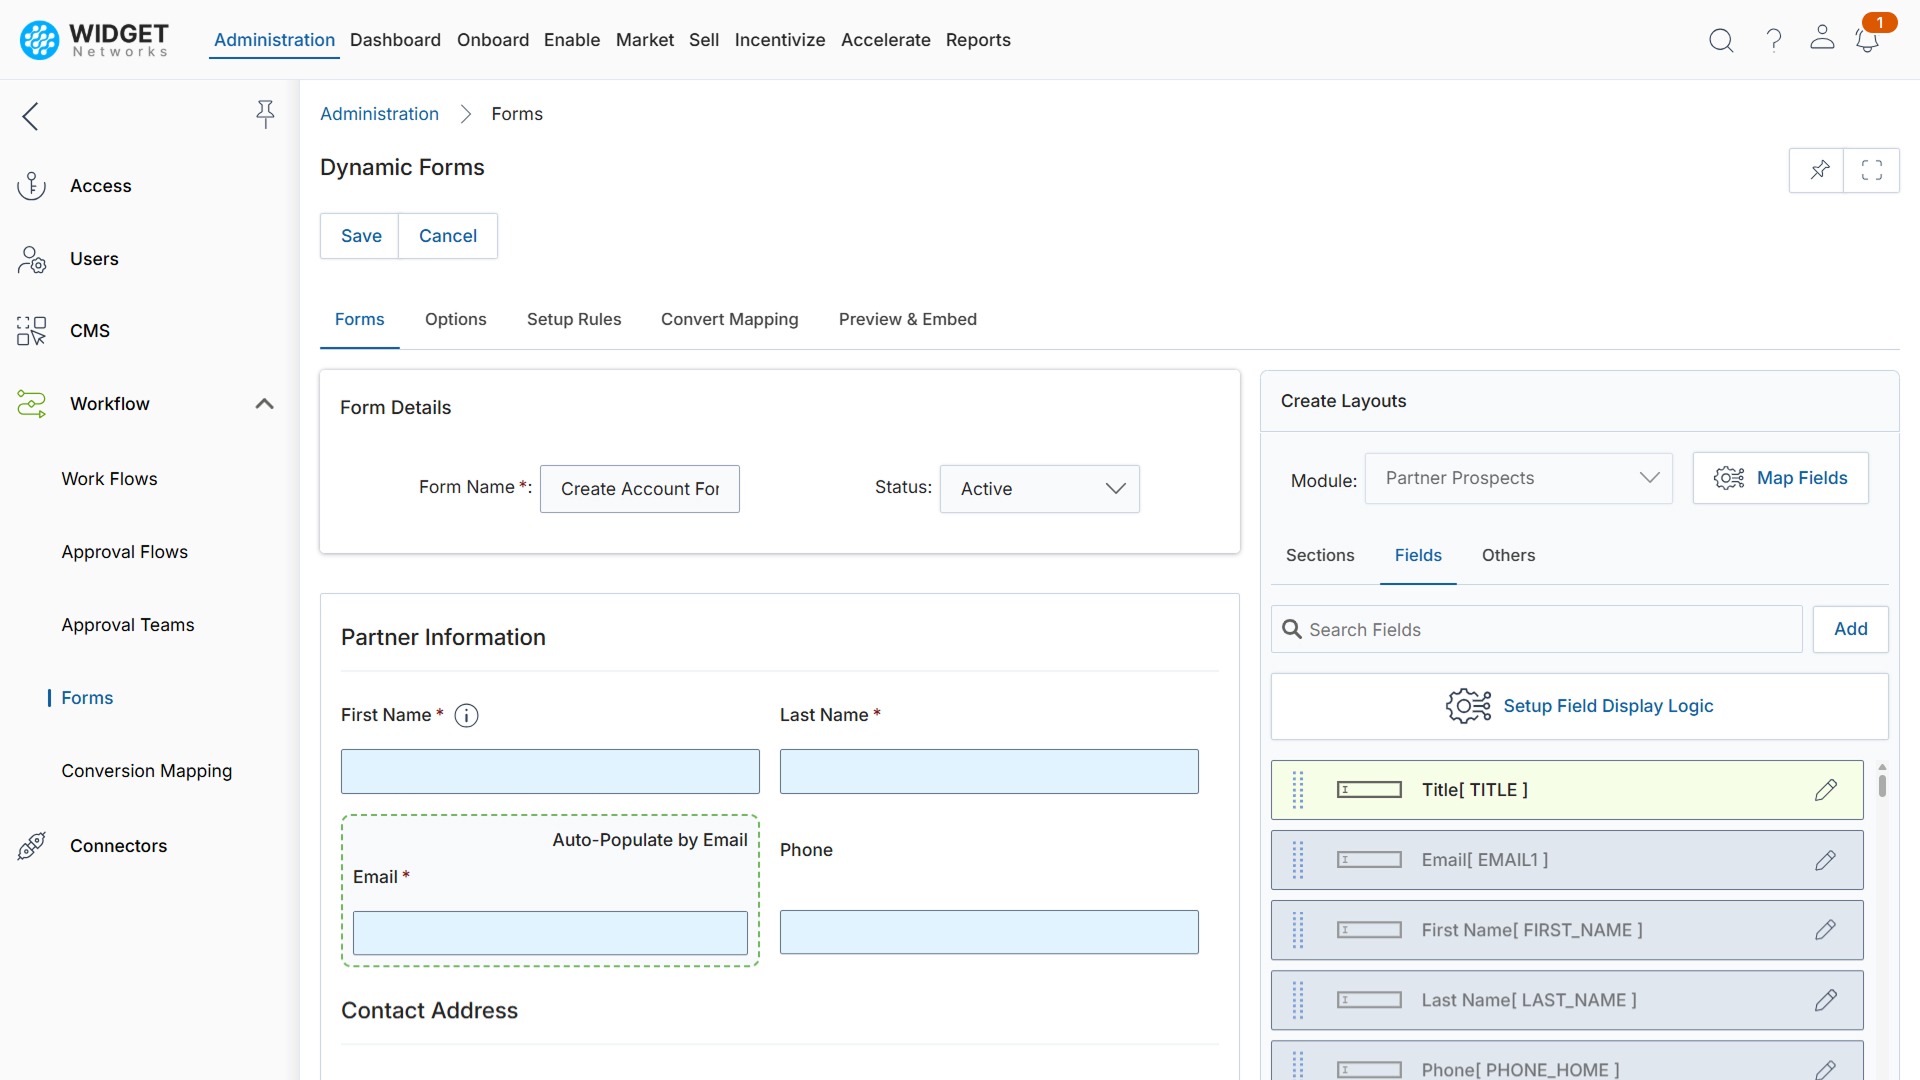
Task: Collapse the Workflow sidebar group
Action: point(264,404)
